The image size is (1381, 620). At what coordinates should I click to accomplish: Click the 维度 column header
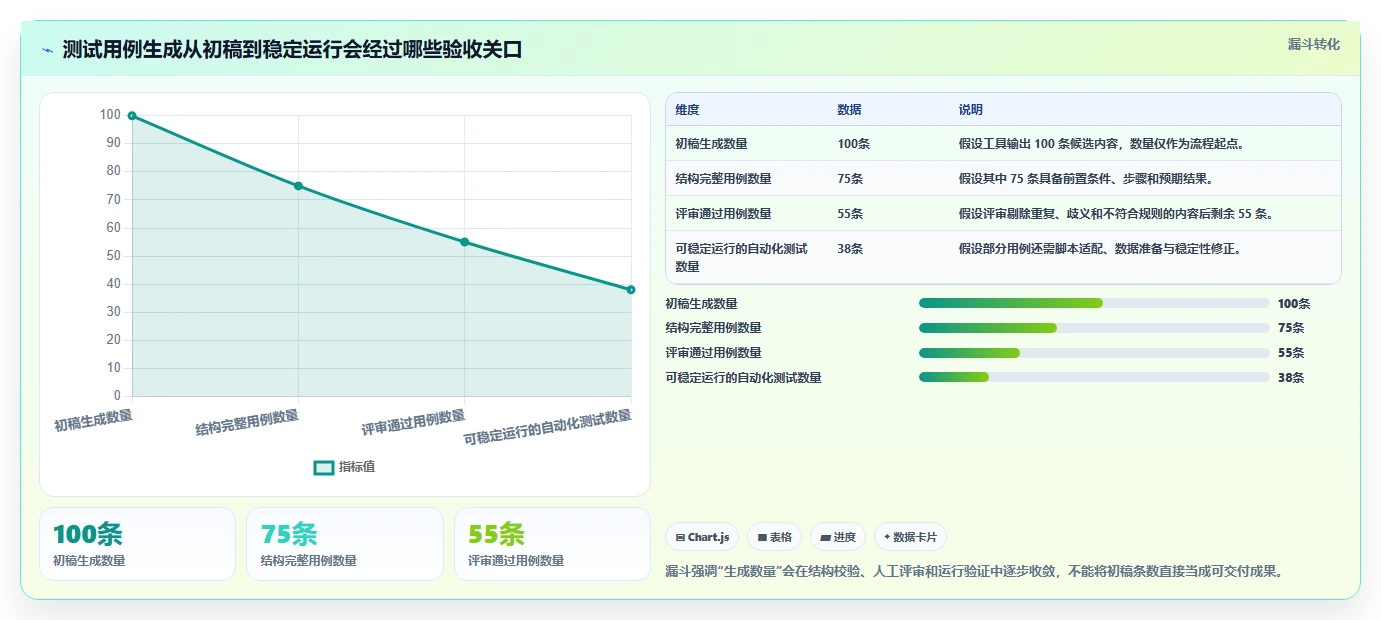[x=687, y=110]
